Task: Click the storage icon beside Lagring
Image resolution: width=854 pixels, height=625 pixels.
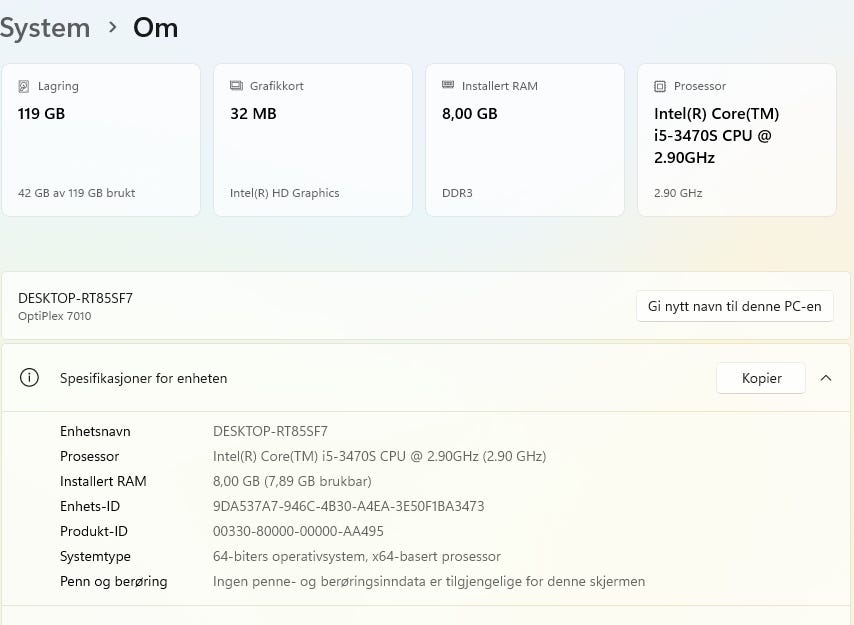Action: (24, 86)
